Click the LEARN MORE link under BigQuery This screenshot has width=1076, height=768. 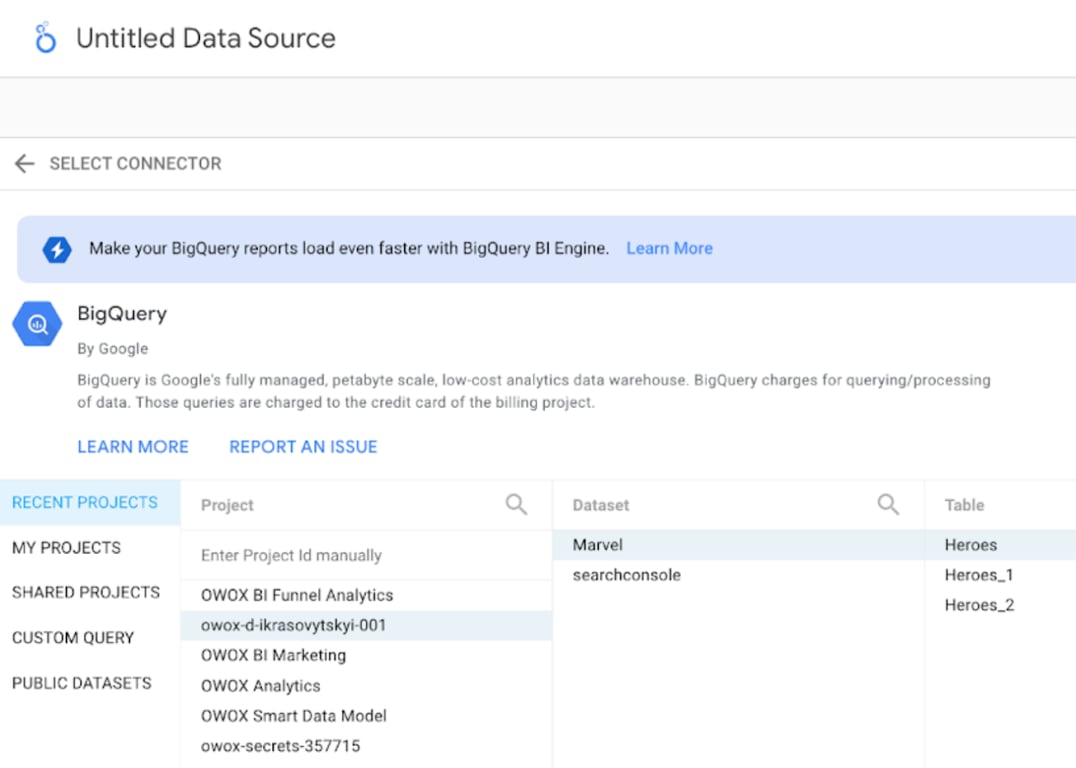[132, 447]
